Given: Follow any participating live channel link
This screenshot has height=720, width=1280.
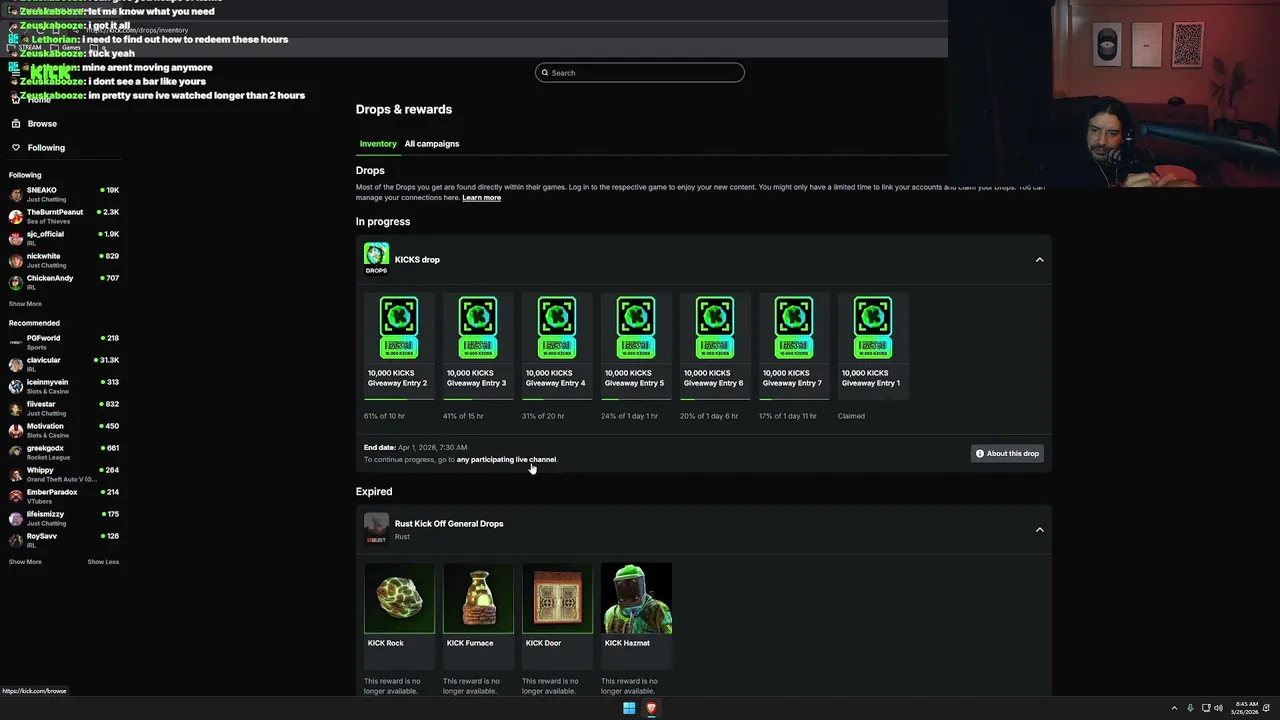Looking at the screenshot, I should point(506,460).
